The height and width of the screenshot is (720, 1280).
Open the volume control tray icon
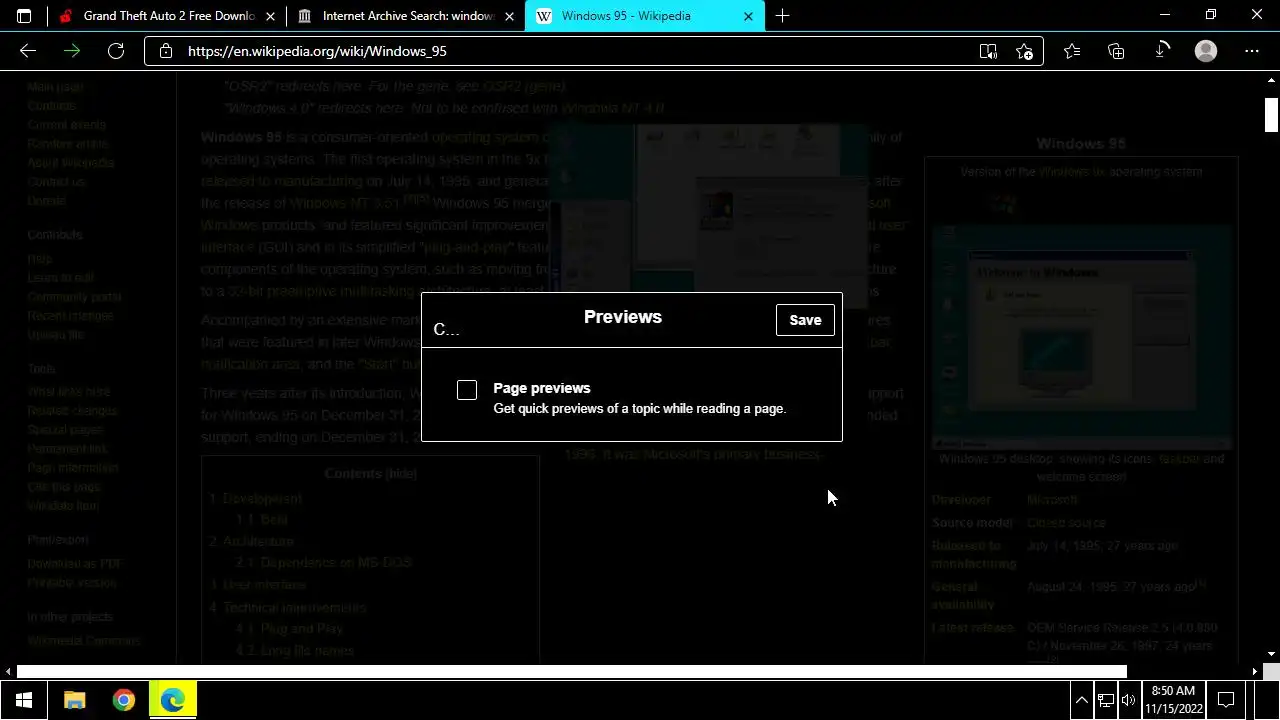(1129, 700)
